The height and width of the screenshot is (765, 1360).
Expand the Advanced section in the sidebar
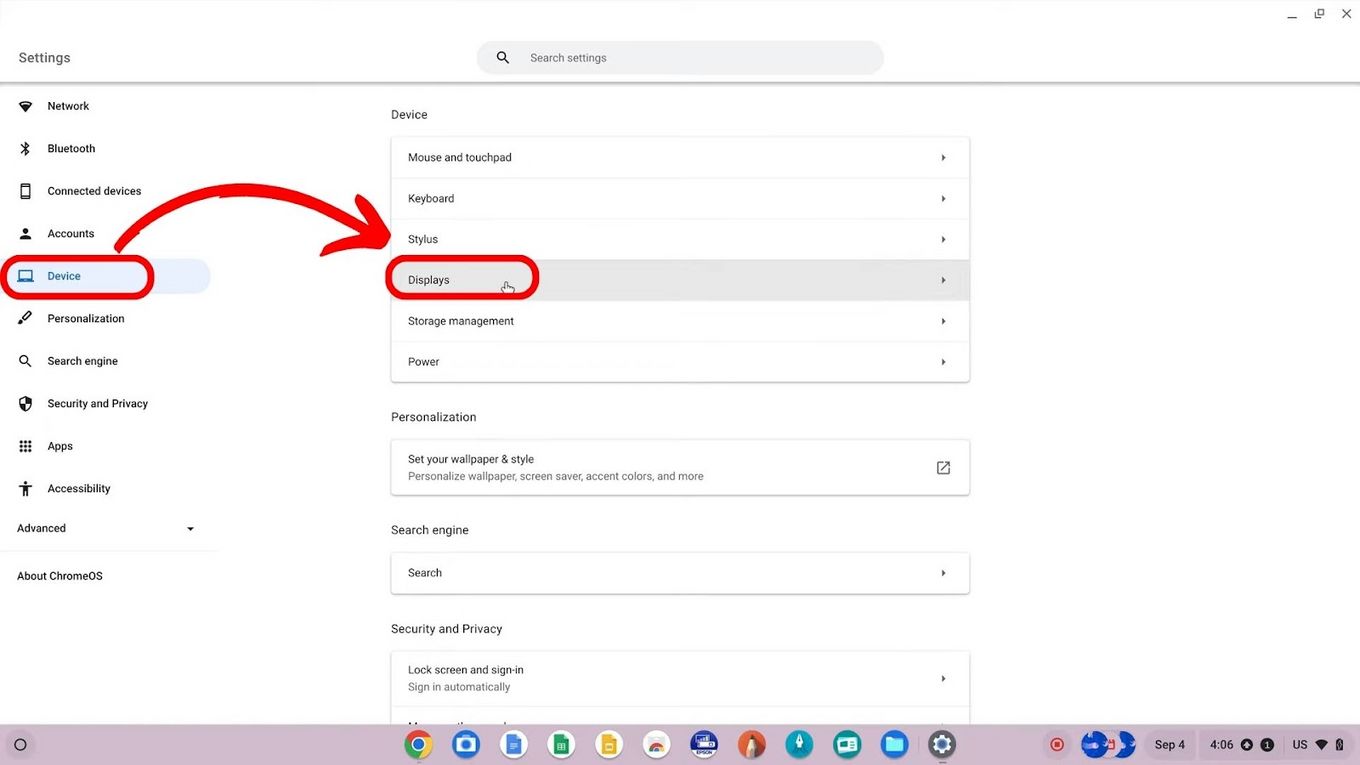[x=105, y=528]
